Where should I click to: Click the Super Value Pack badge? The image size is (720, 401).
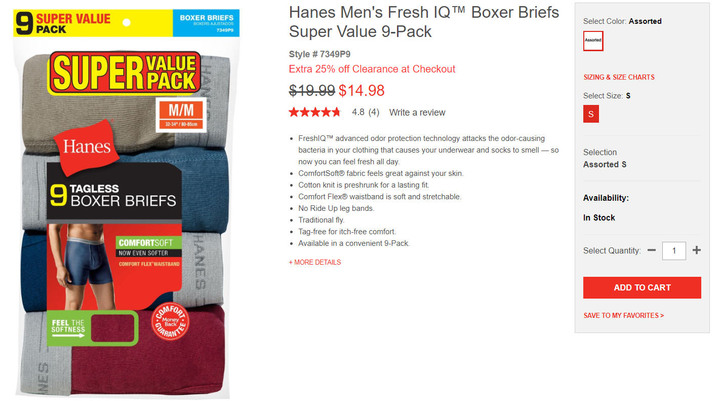124,73
